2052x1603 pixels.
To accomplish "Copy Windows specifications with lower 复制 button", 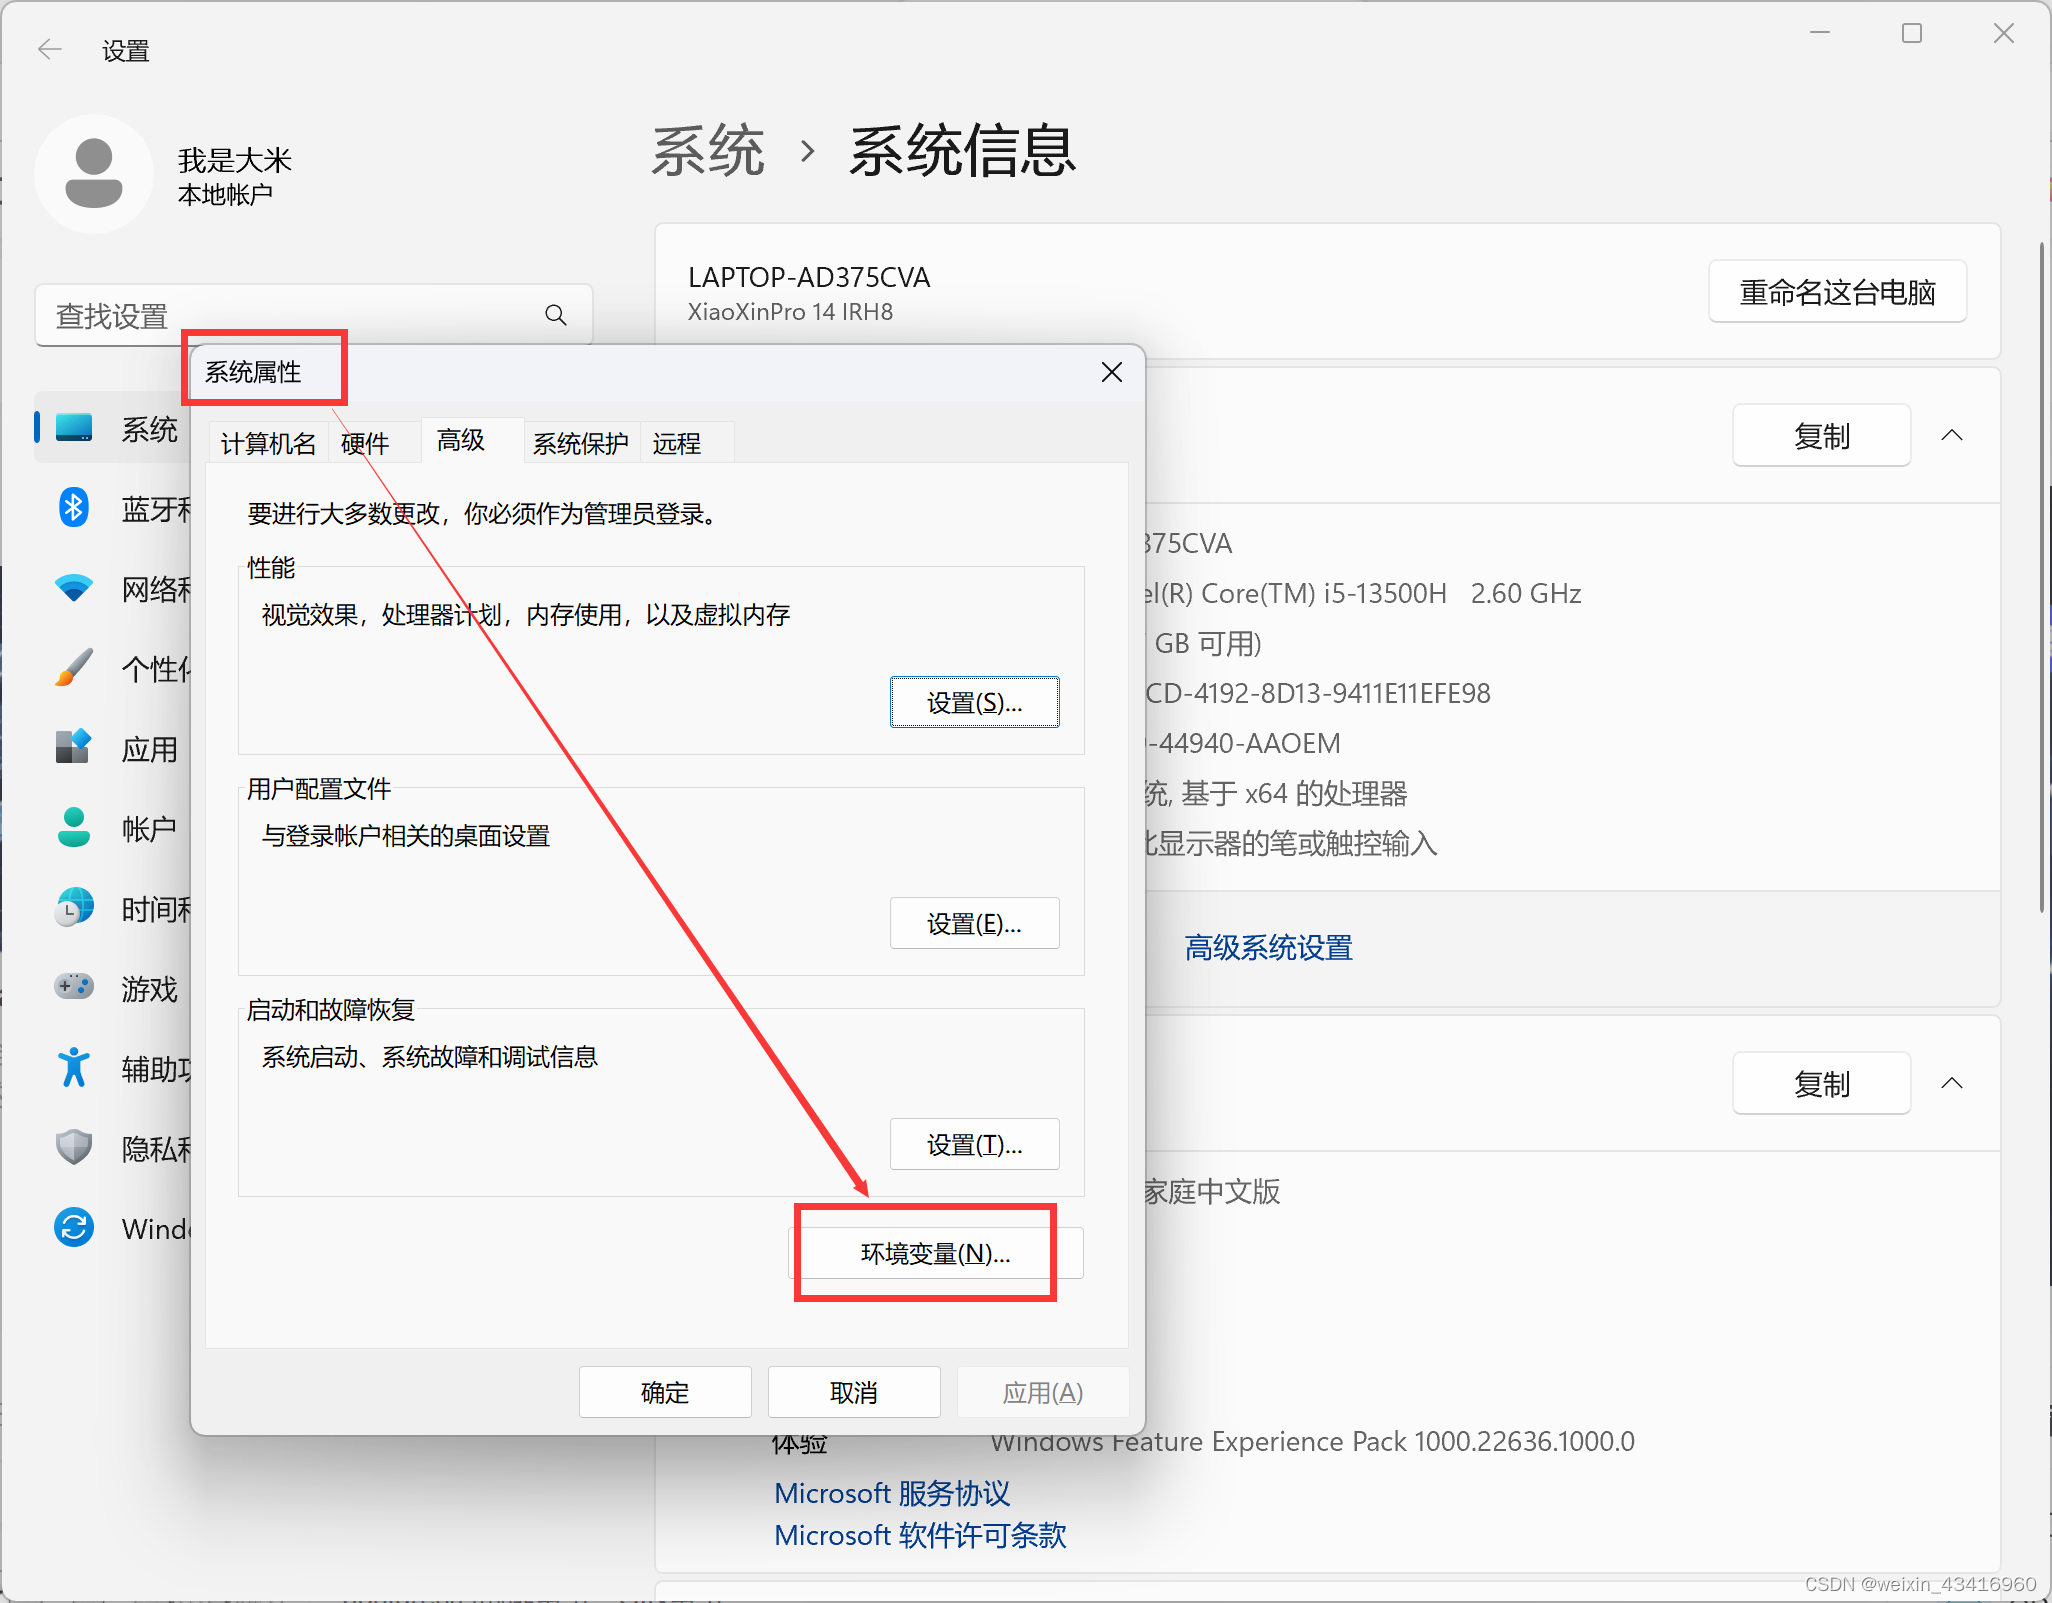I will click(1822, 1083).
